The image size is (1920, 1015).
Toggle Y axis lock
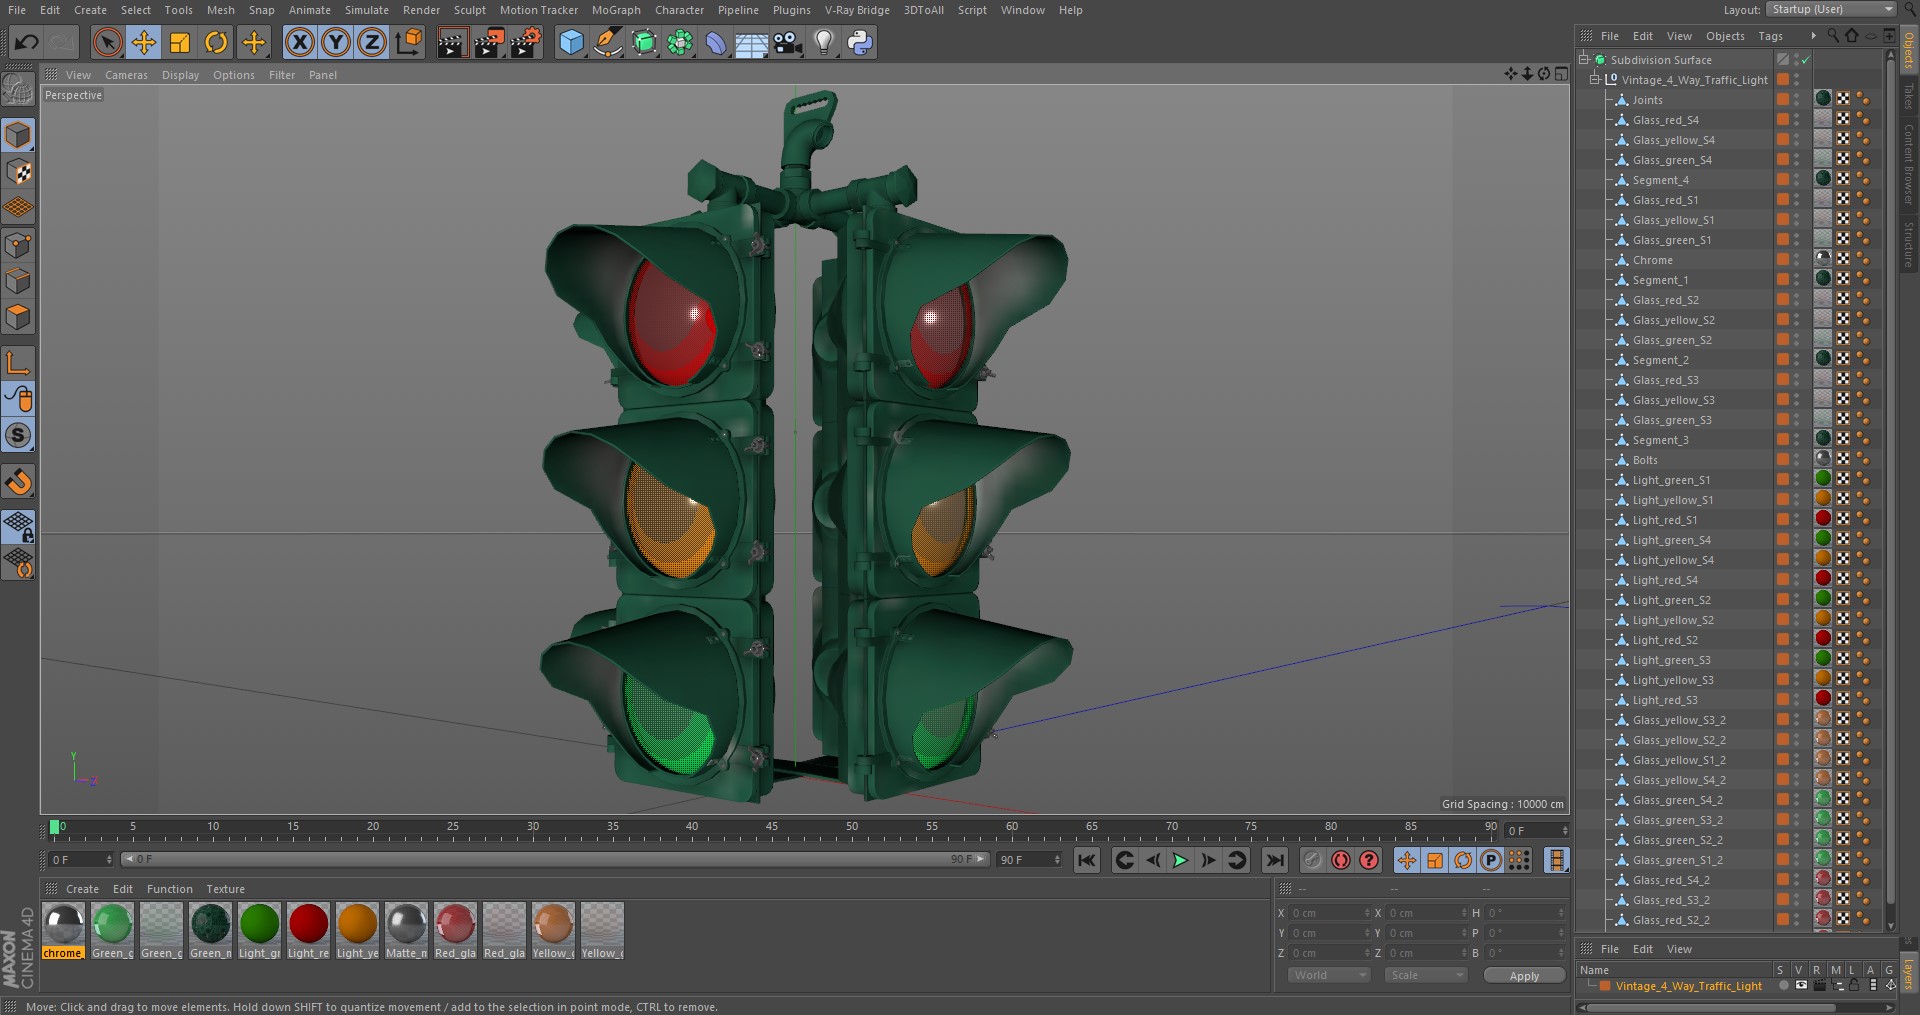(x=336, y=42)
